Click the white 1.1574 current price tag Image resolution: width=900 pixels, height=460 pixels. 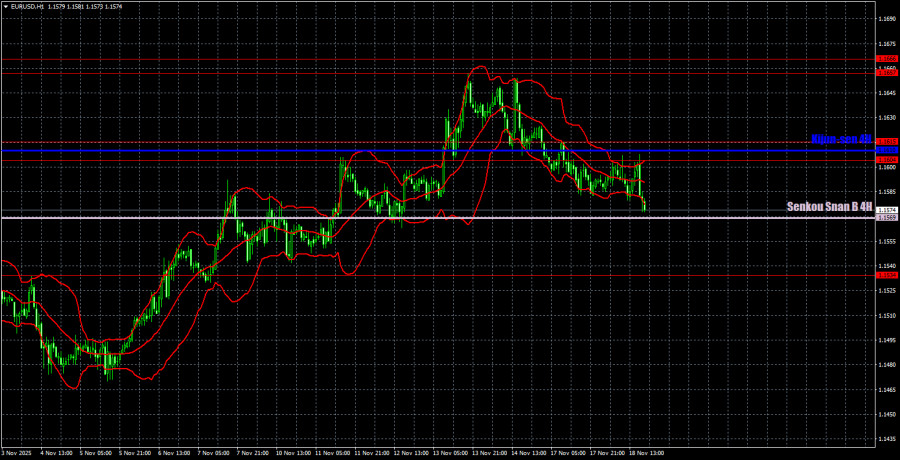887,210
